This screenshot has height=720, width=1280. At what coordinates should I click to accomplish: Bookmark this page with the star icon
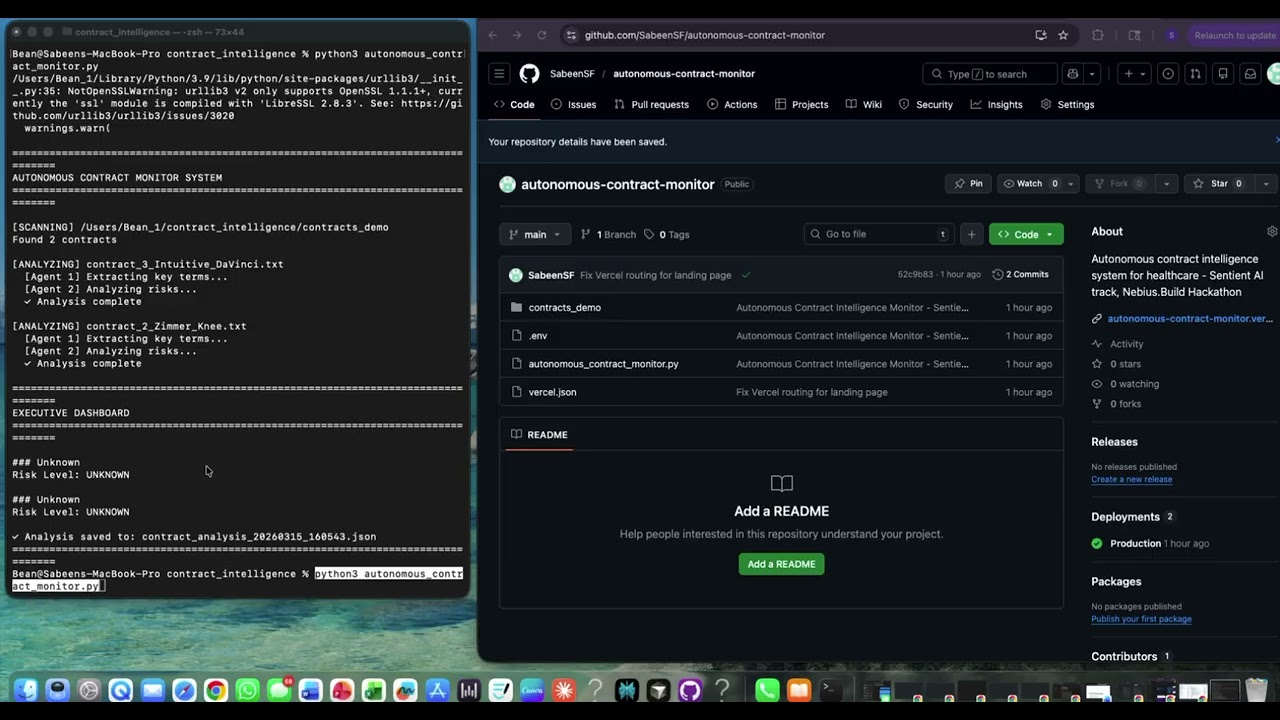tap(1063, 35)
